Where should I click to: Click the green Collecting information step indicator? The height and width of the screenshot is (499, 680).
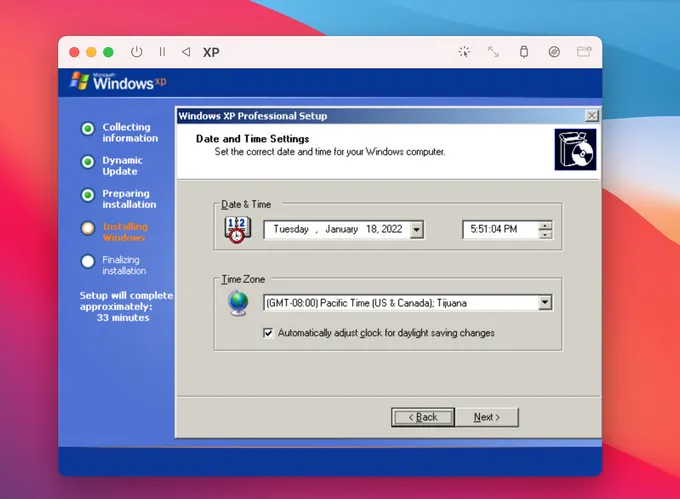tap(88, 129)
